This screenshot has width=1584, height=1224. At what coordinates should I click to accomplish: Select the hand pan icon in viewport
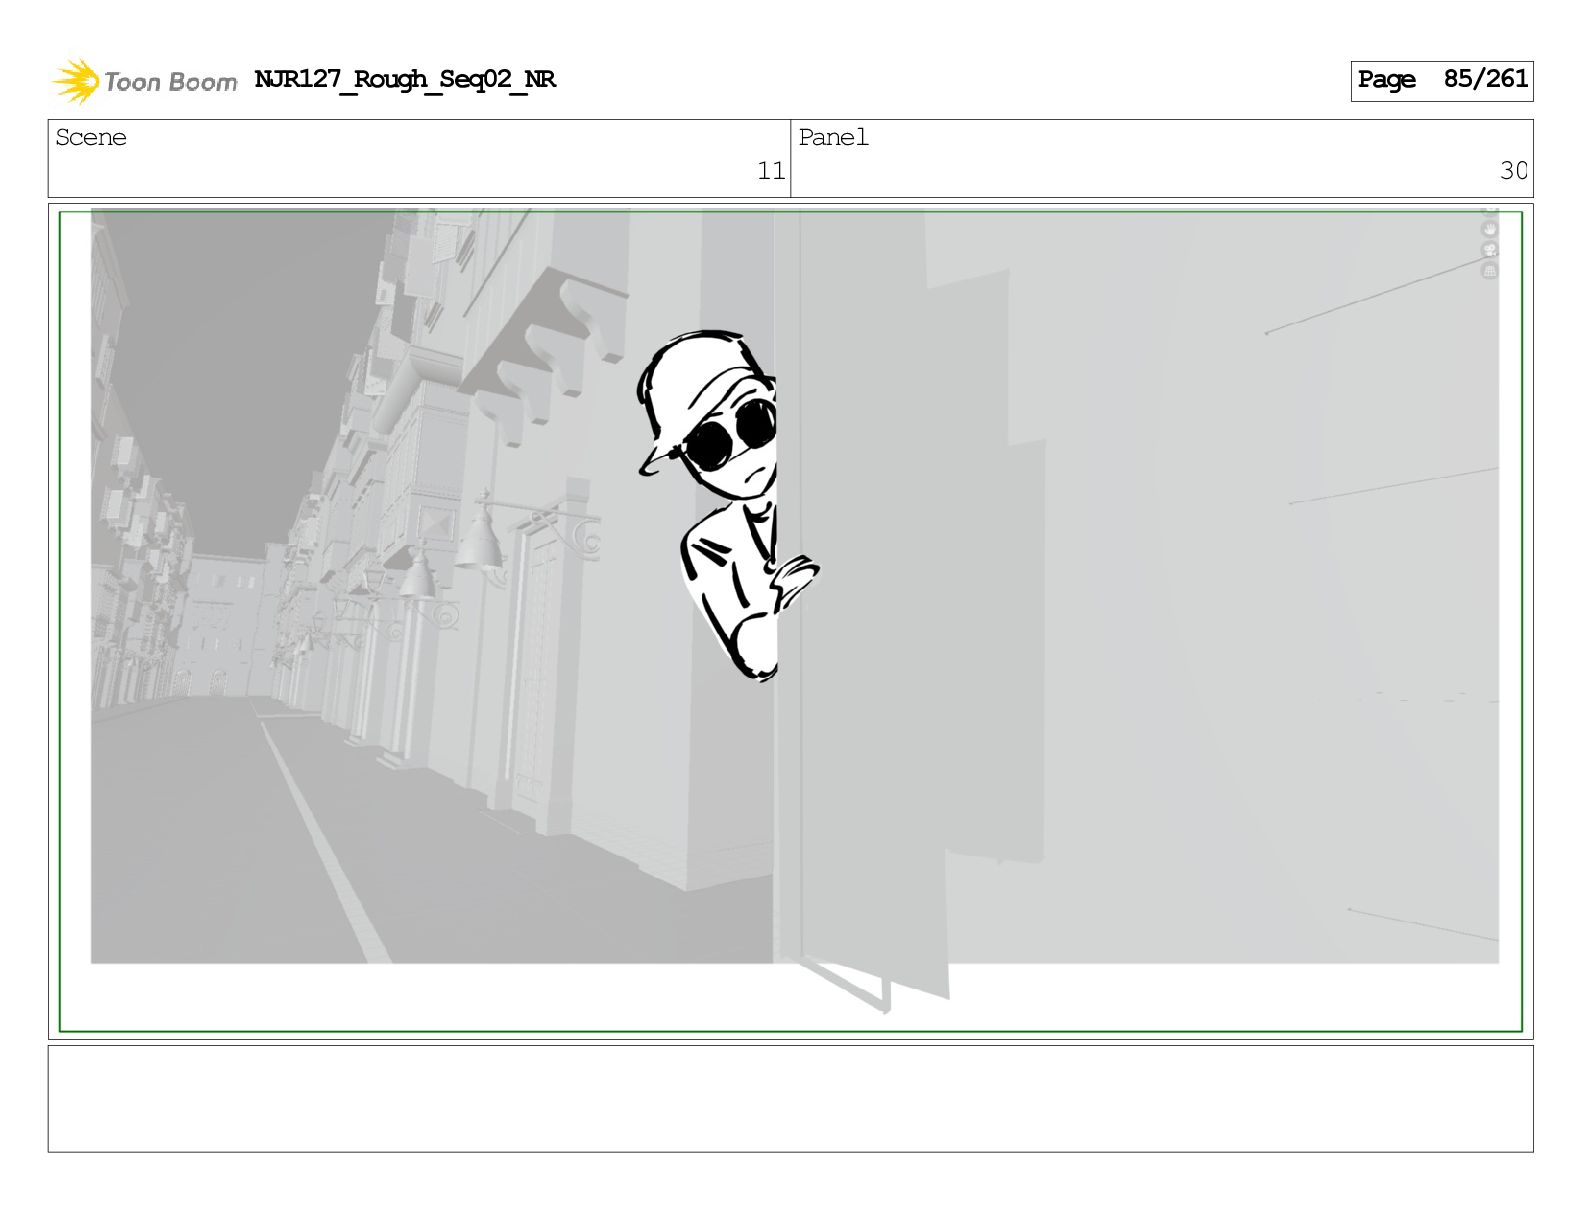click(x=1489, y=229)
